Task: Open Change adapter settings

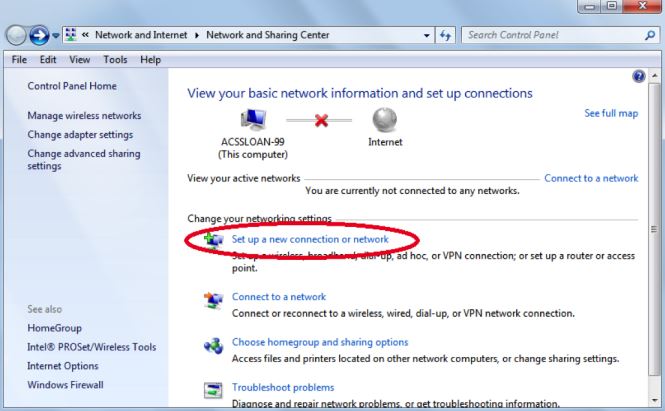Action: 80,135
